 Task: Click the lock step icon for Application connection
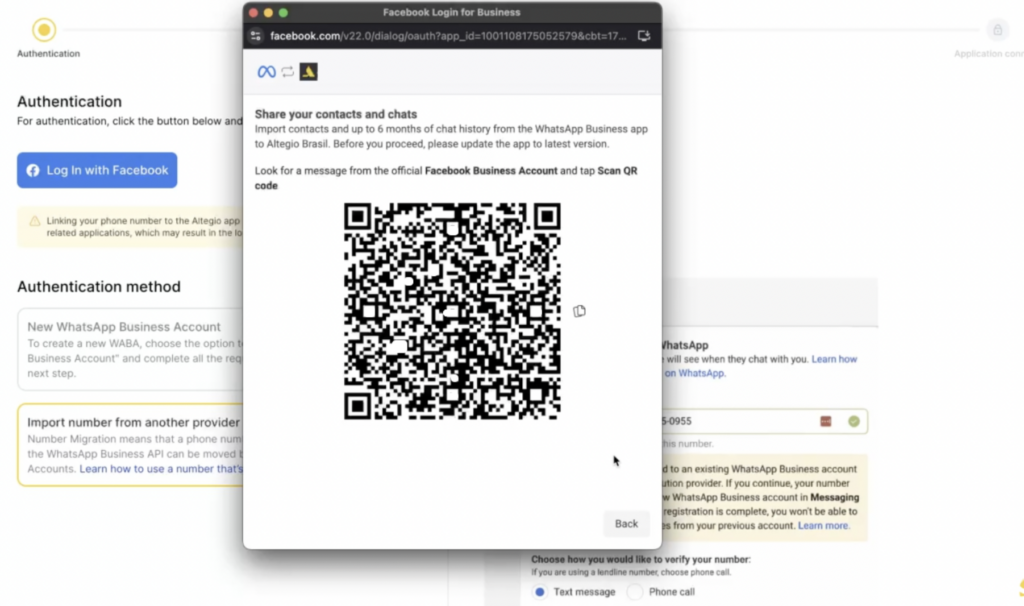coord(998,30)
